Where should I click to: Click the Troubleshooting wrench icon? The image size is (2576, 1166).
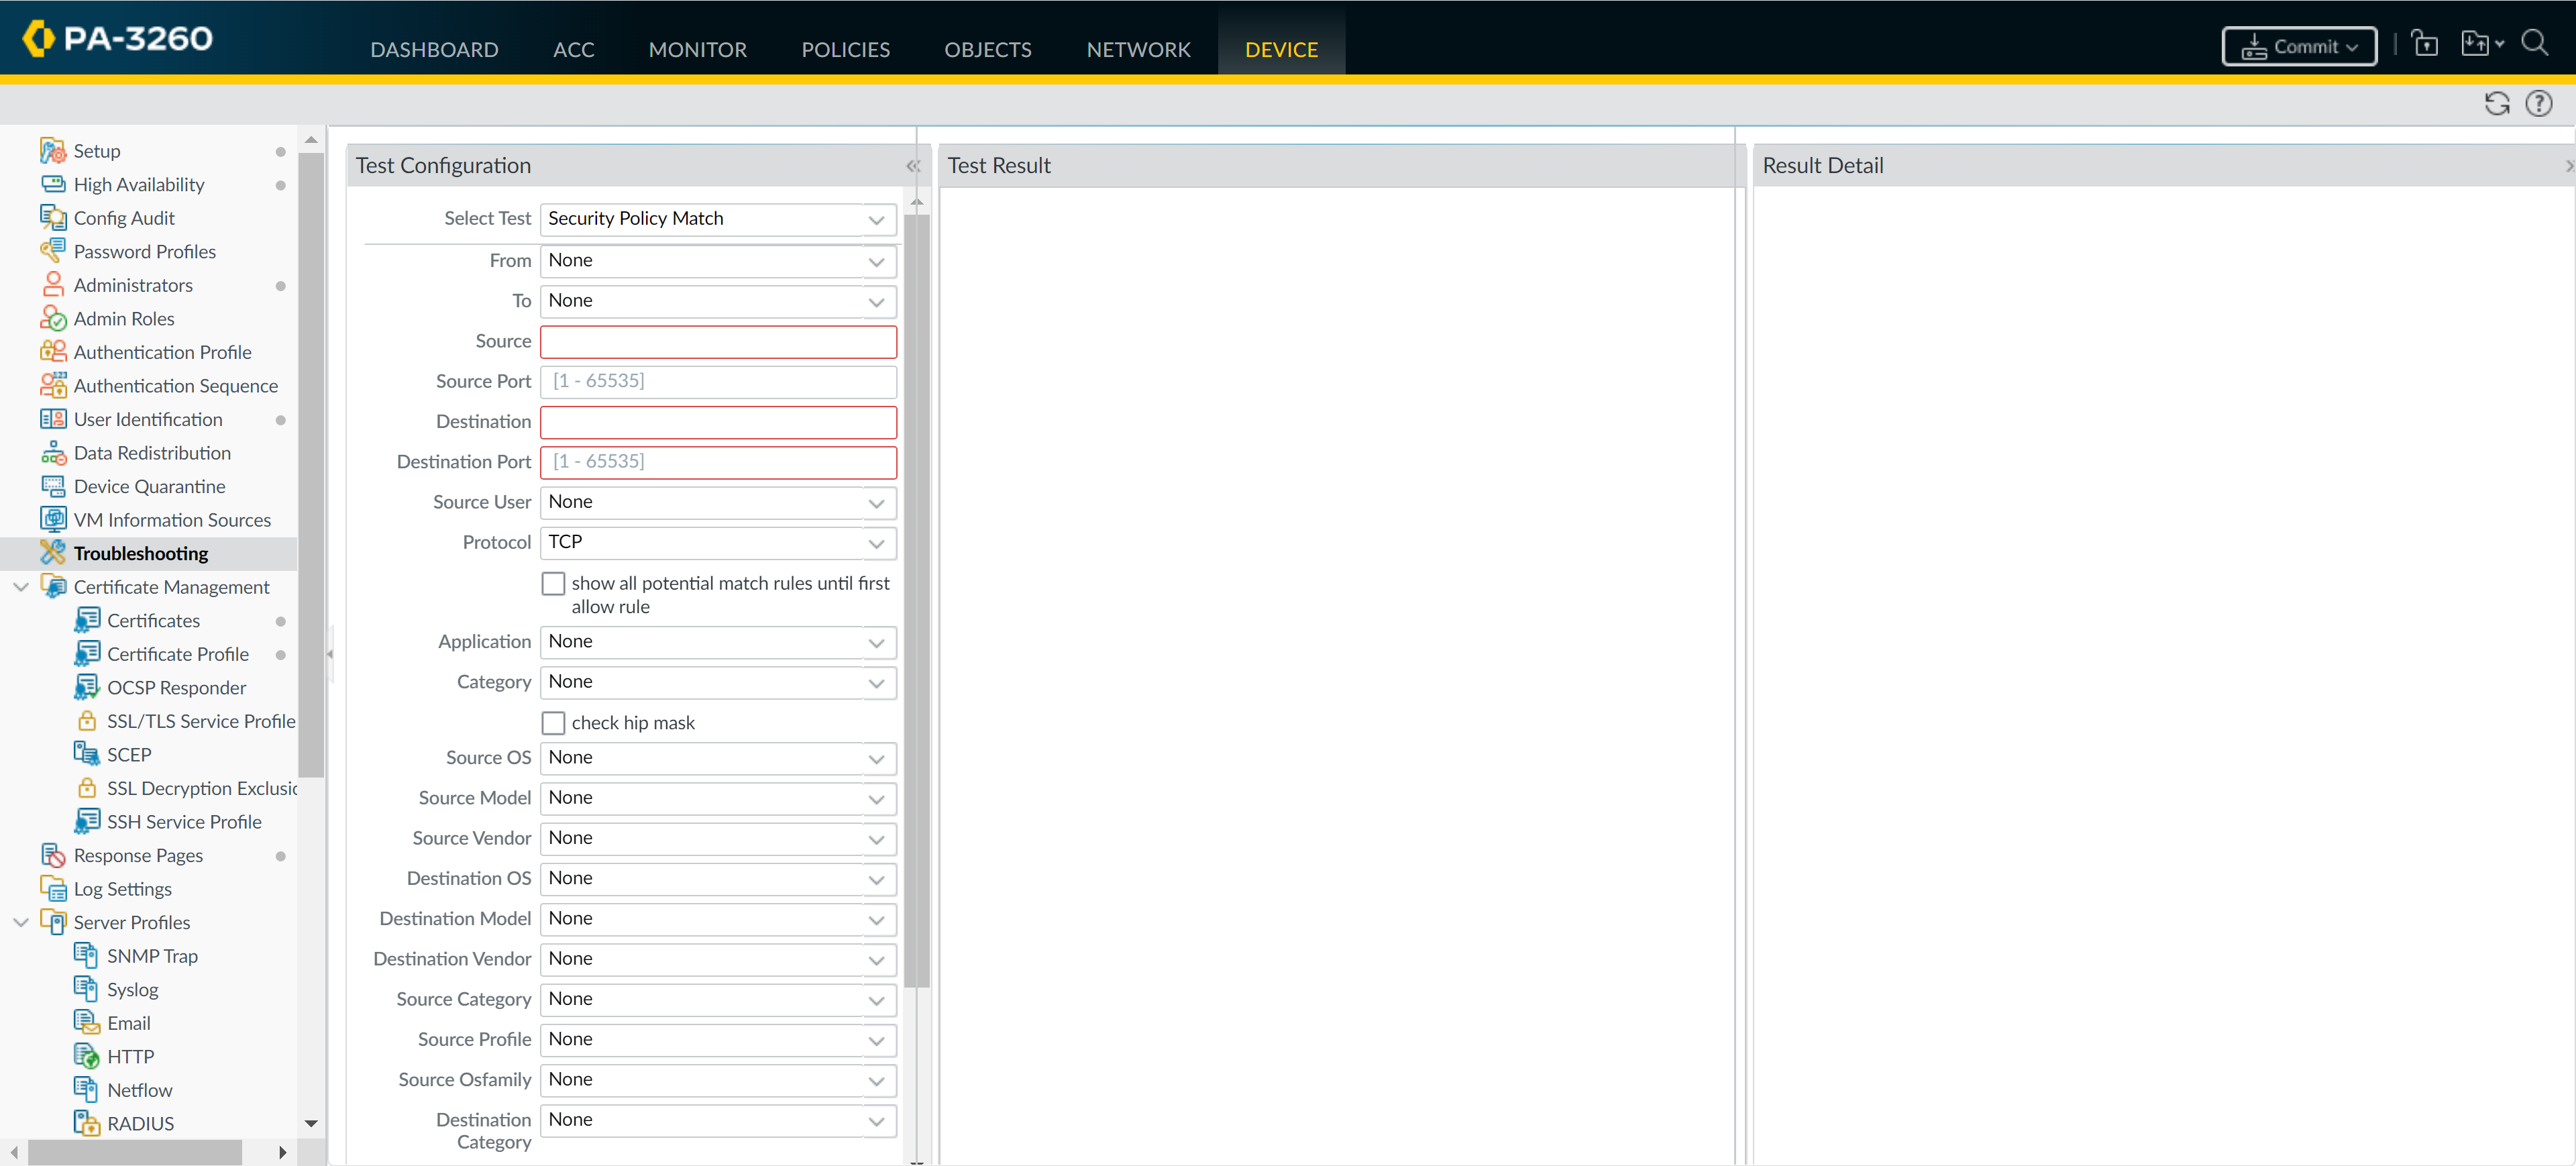point(52,552)
